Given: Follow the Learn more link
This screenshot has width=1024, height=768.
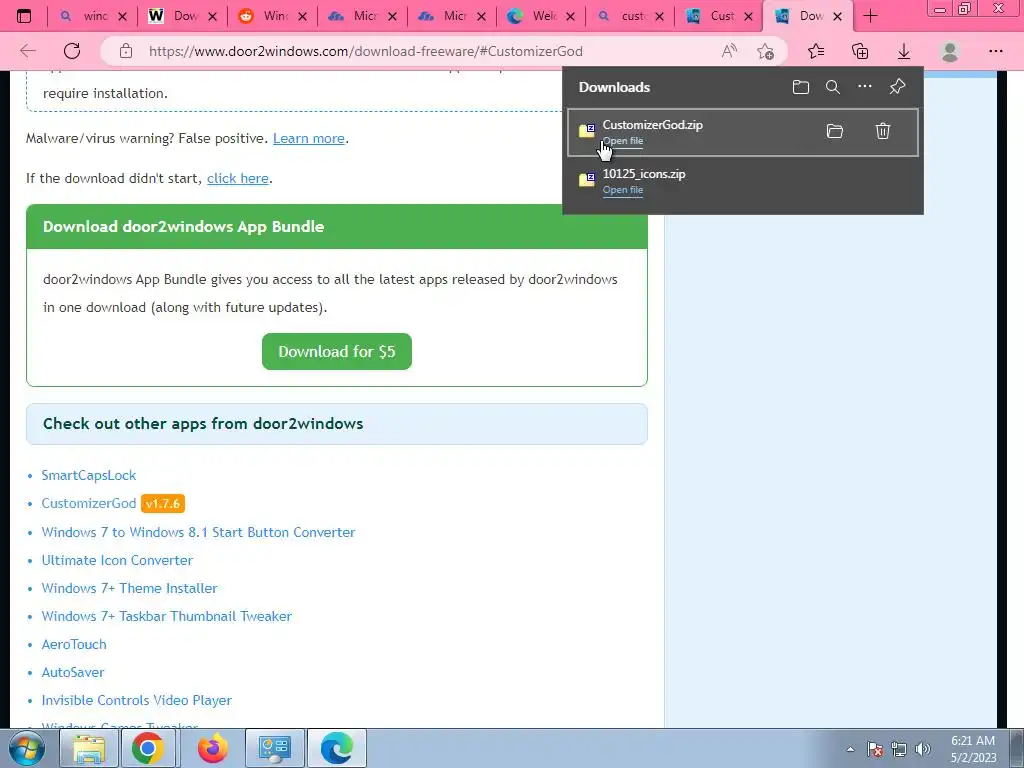Looking at the screenshot, I should tap(308, 138).
